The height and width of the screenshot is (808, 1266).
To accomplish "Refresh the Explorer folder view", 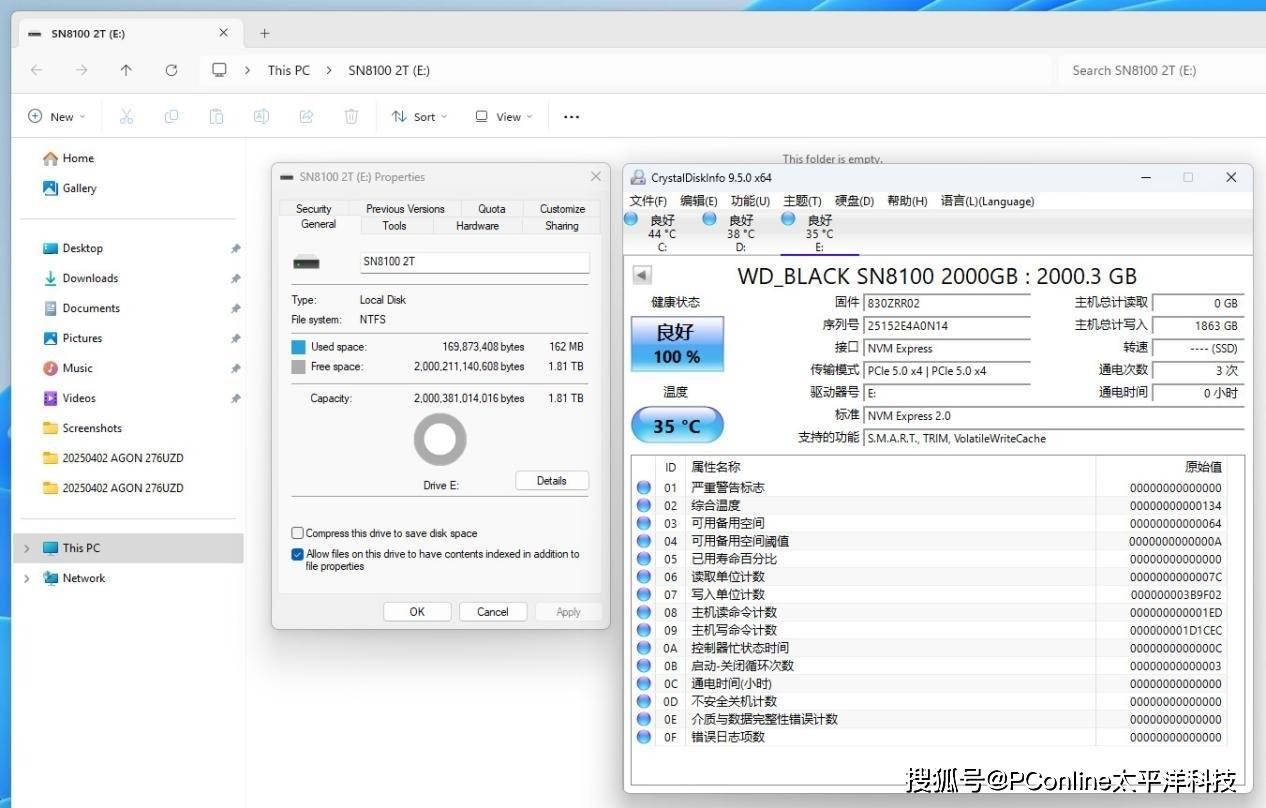I will coord(171,70).
